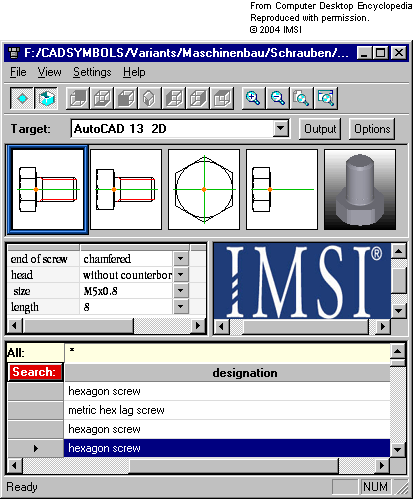Select the hexagonal isometric view icon
Viewport: 413px width, 499px height.
[150, 98]
